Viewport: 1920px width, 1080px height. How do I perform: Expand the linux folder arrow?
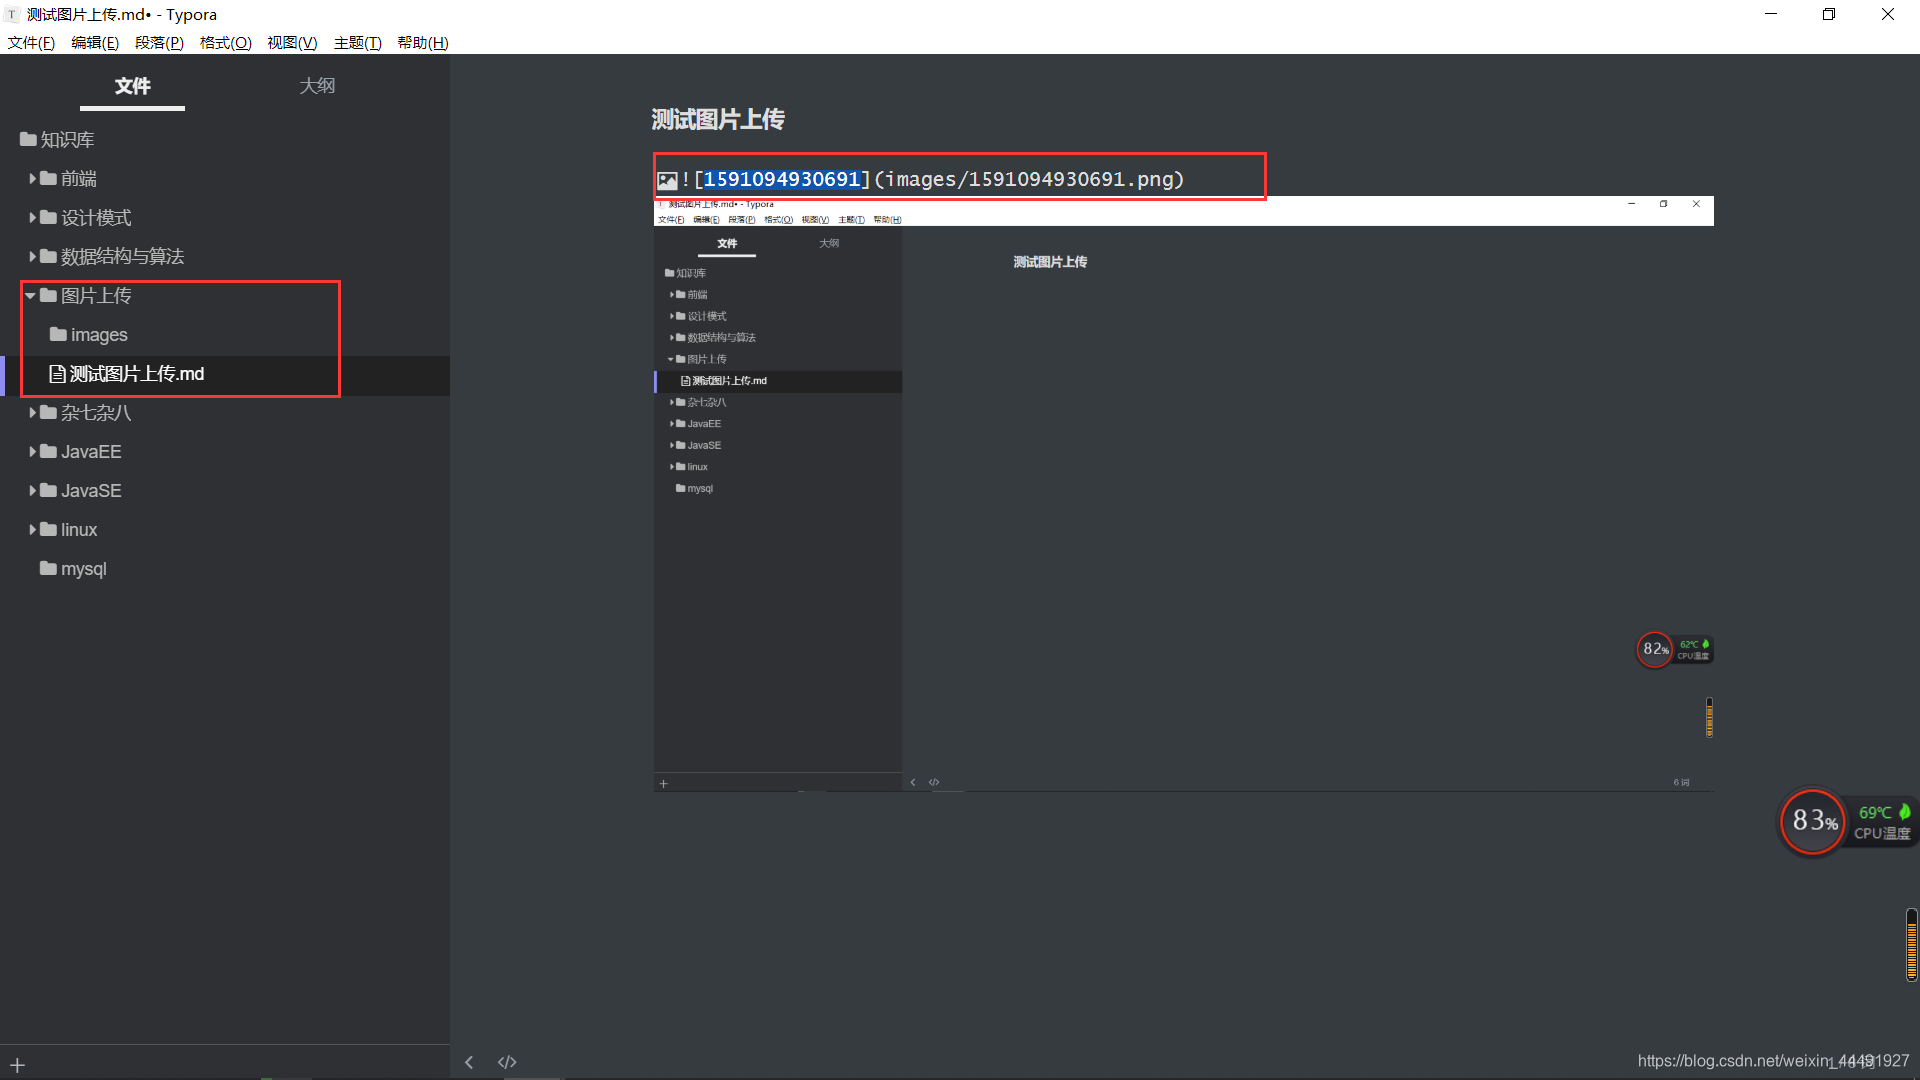pyautogui.click(x=32, y=530)
